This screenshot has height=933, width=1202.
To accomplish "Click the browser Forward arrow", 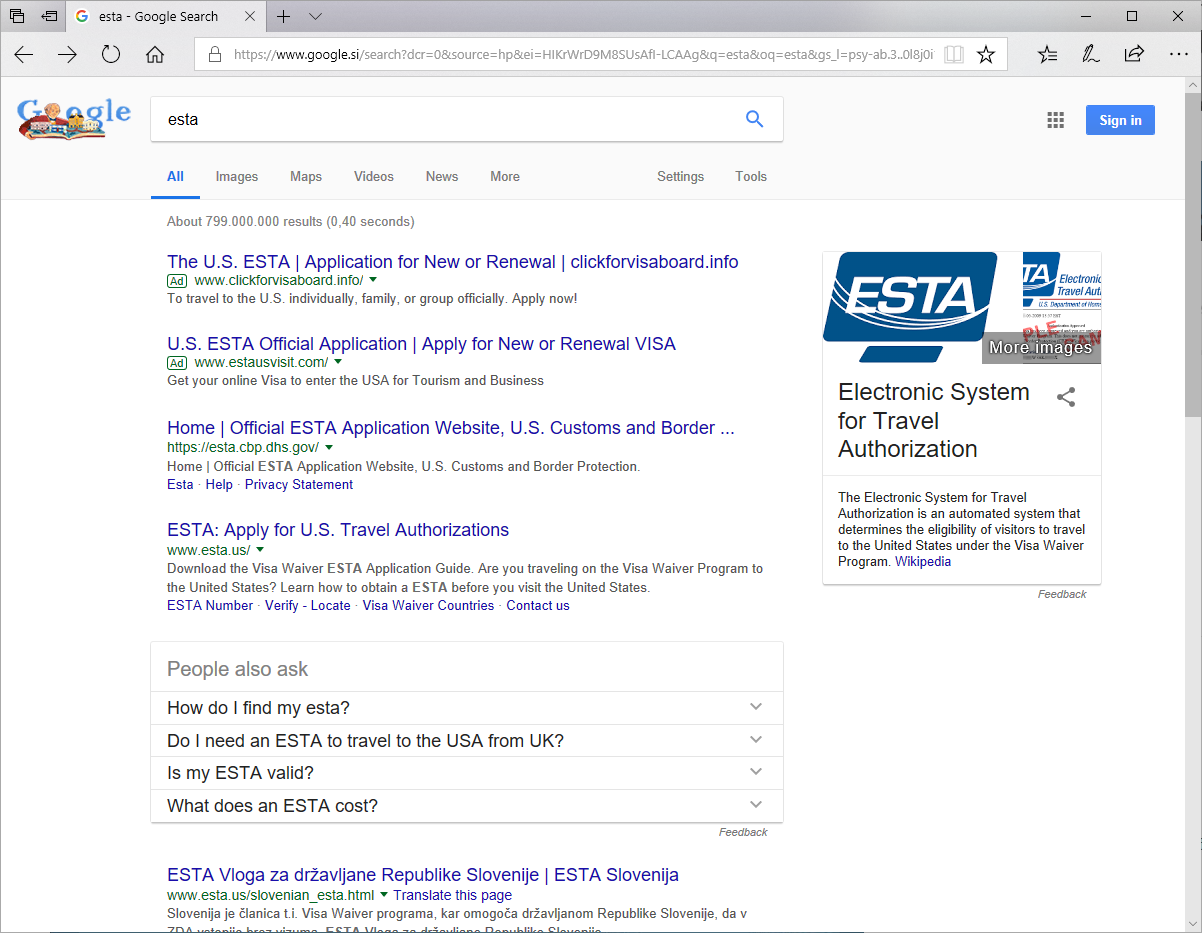I will [67, 55].
